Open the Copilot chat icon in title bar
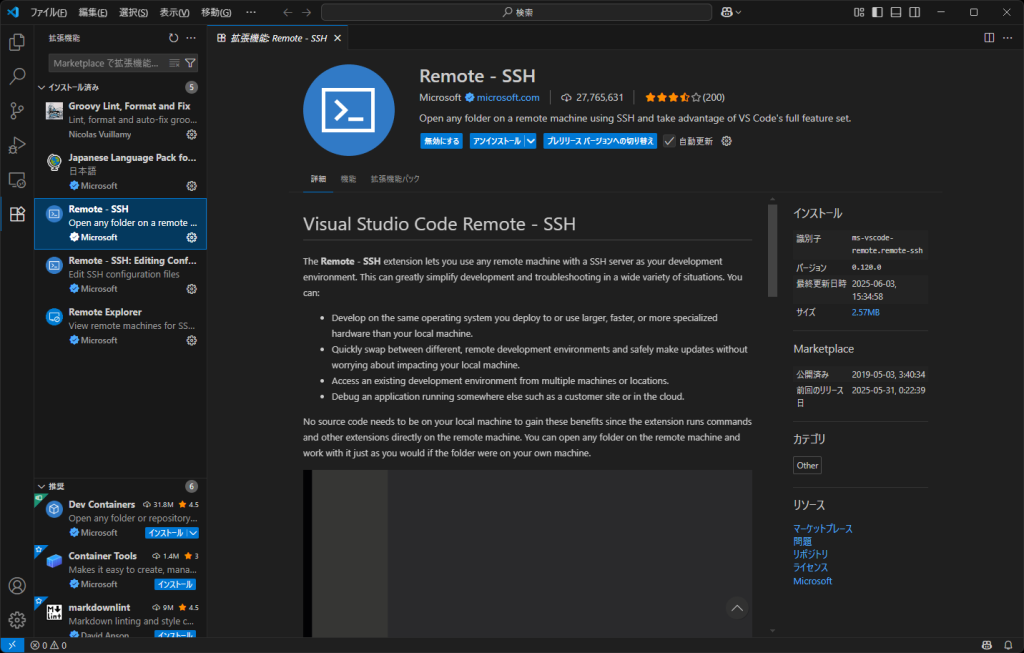The width and height of the screenshot is (1024, 653). (726, 12)
